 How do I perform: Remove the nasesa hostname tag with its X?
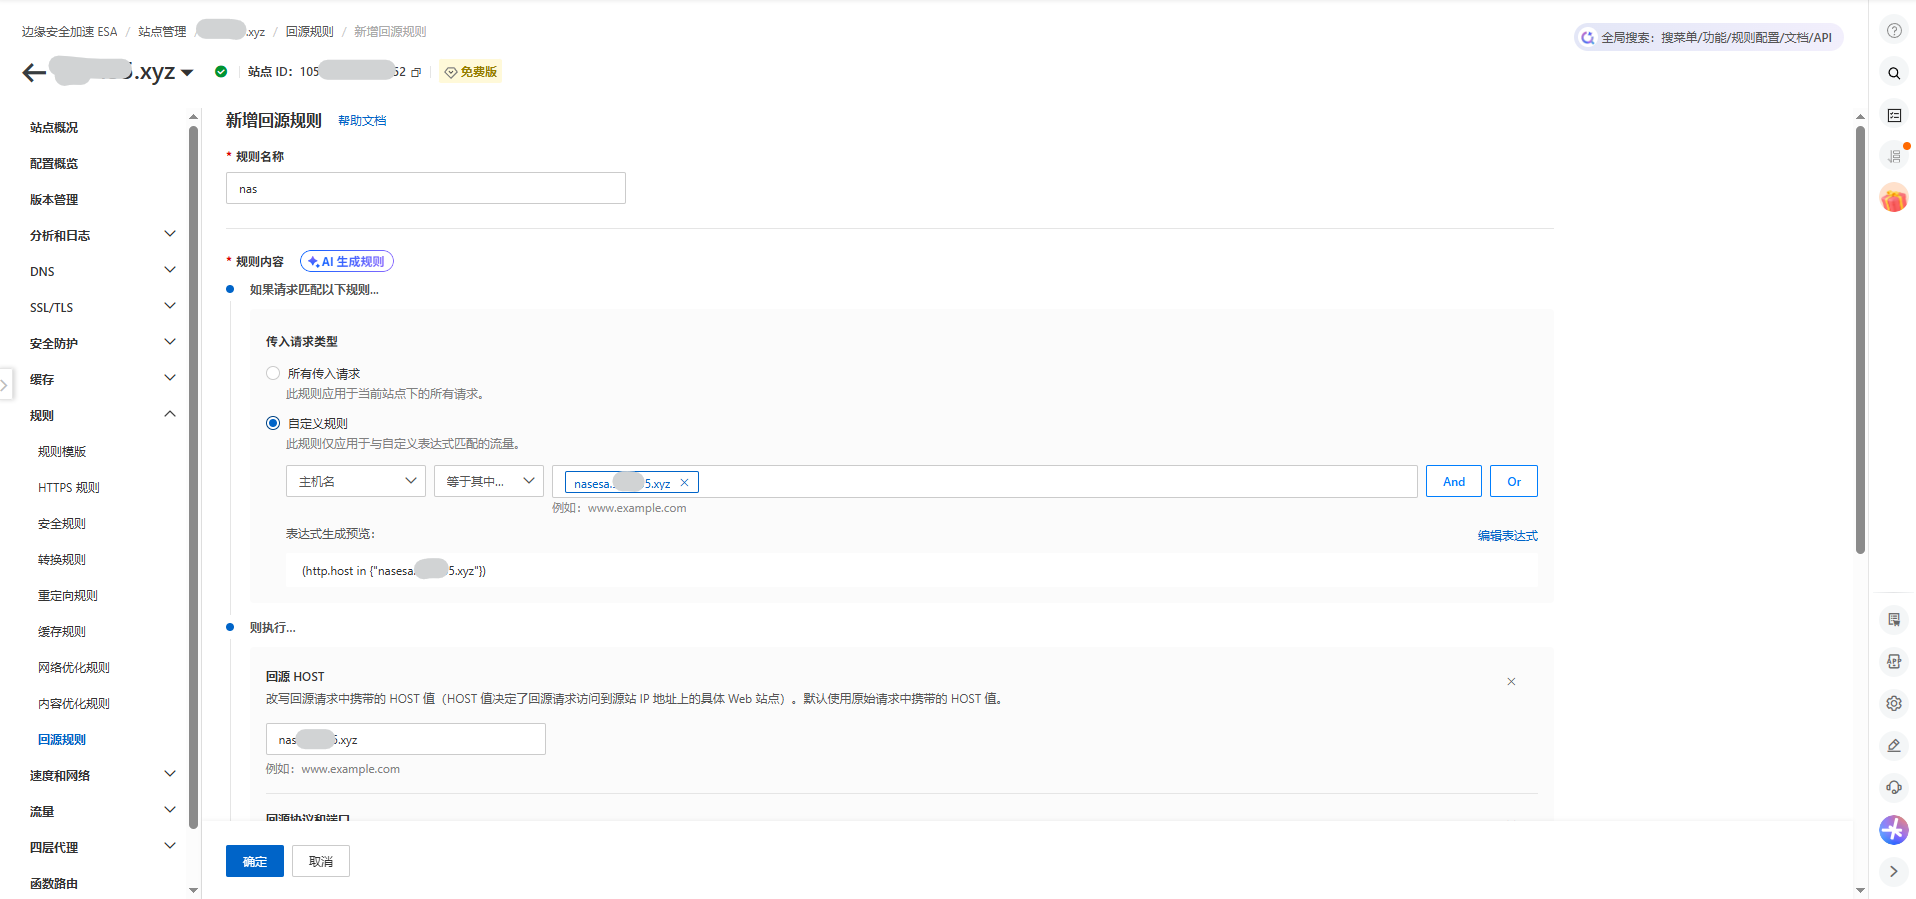point(684,483)
